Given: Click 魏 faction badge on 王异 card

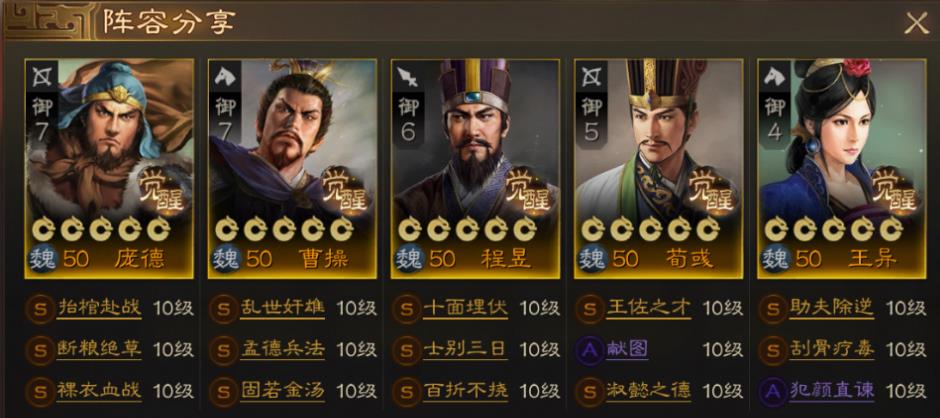Looking at the screenshot, I should (774, 259).
